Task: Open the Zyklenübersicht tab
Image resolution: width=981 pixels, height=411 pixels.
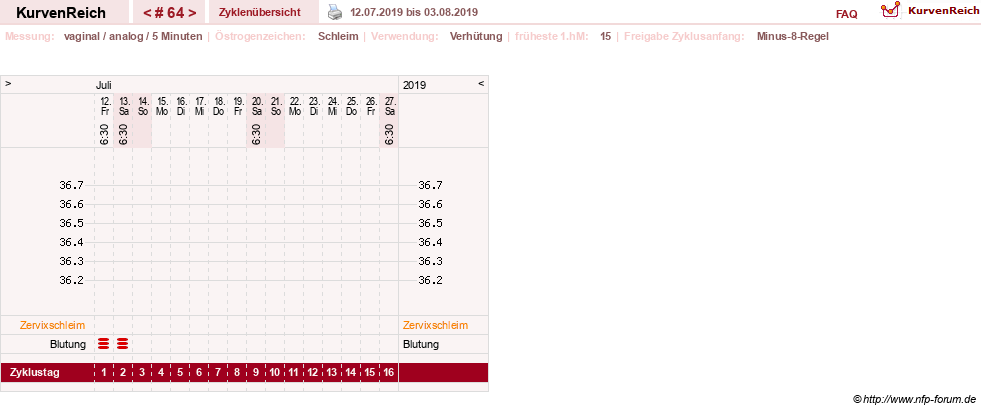Action: [260, 13]
